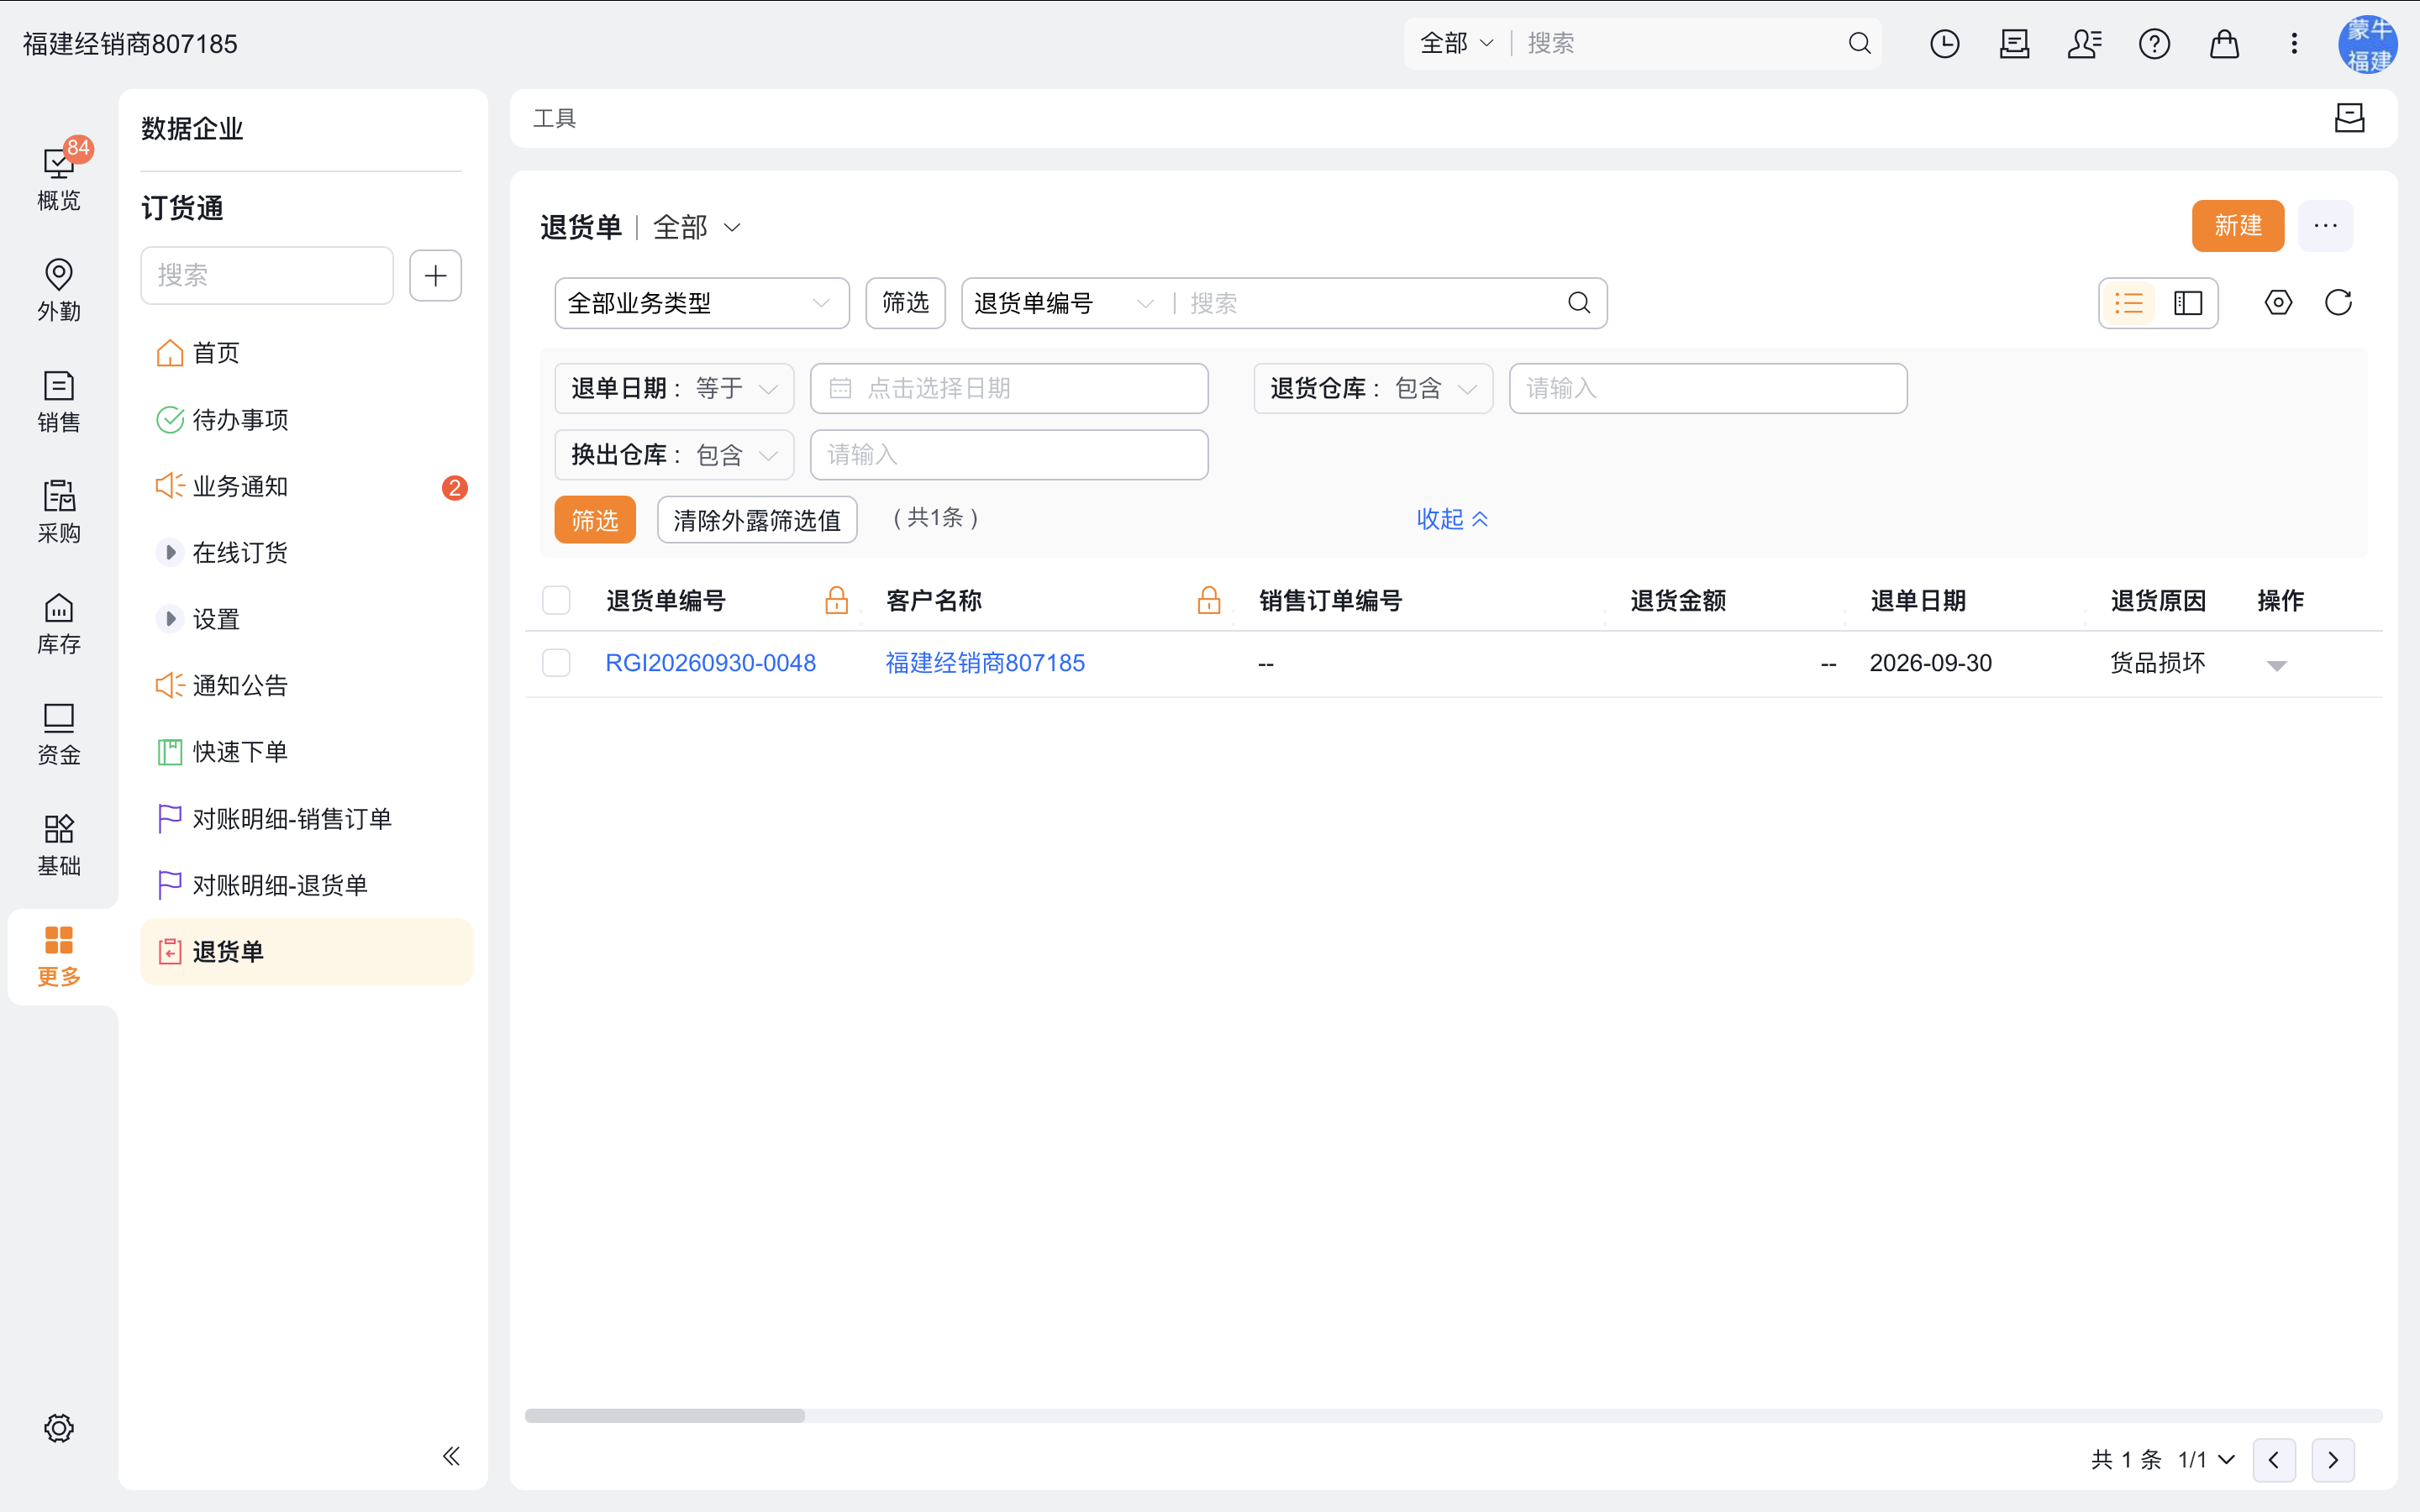The height and width of the screenshot is (1512, 2420).
Task: Click the 清除外露筛选值 button
Action: pyautogui.click(x=757, y=520)
